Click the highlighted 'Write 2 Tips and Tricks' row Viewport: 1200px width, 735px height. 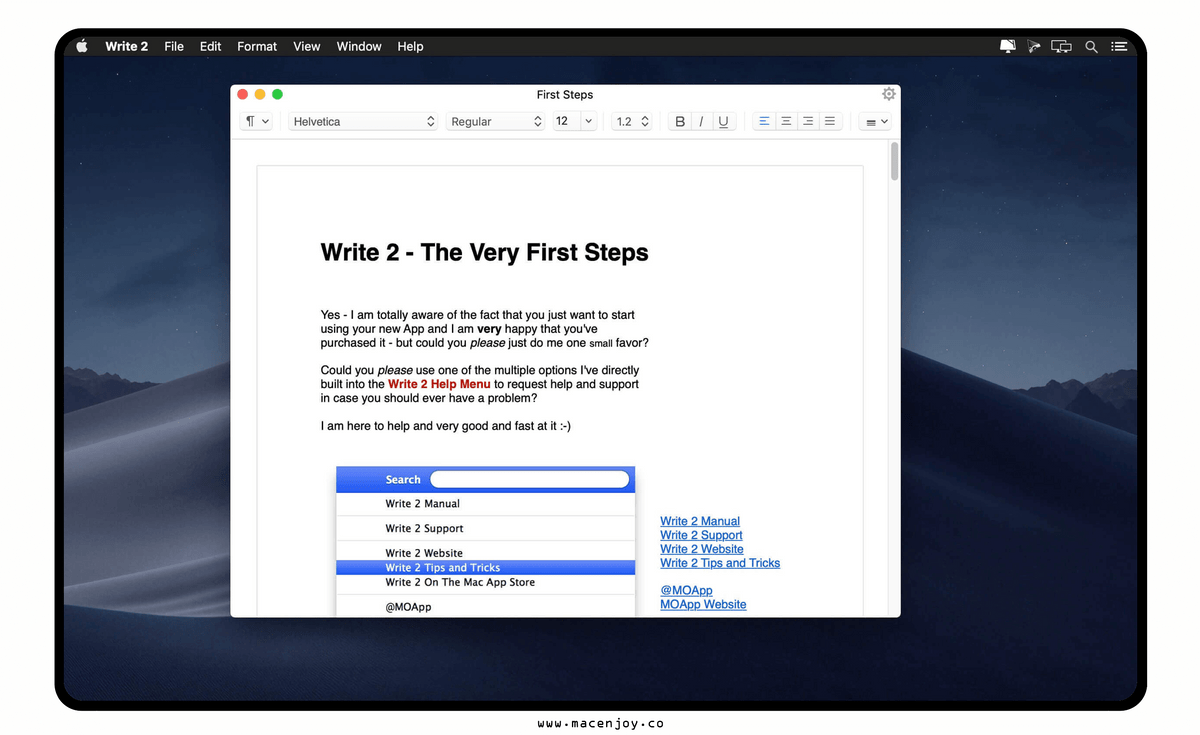[x=485, y=567]
